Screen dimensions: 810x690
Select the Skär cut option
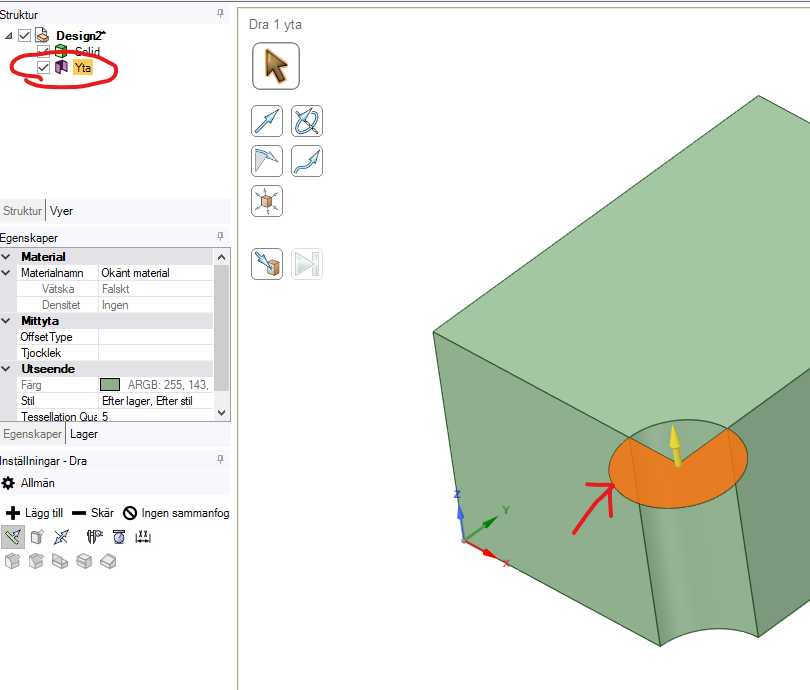point(92,513)
